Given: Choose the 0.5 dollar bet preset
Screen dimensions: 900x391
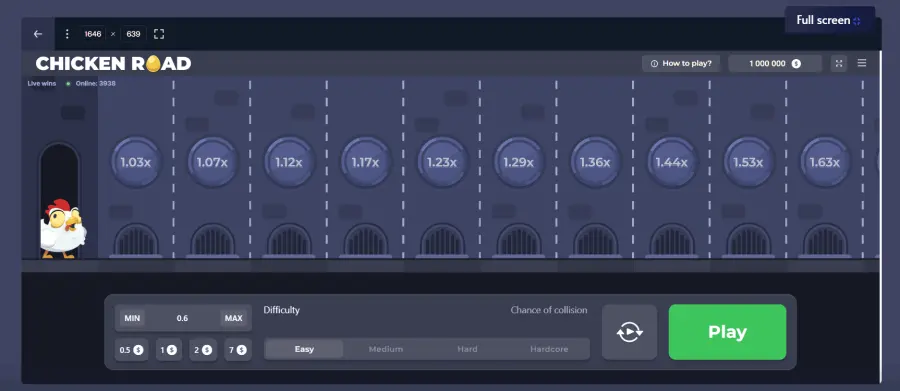Looking at the screenshot, I should [131, 350].
